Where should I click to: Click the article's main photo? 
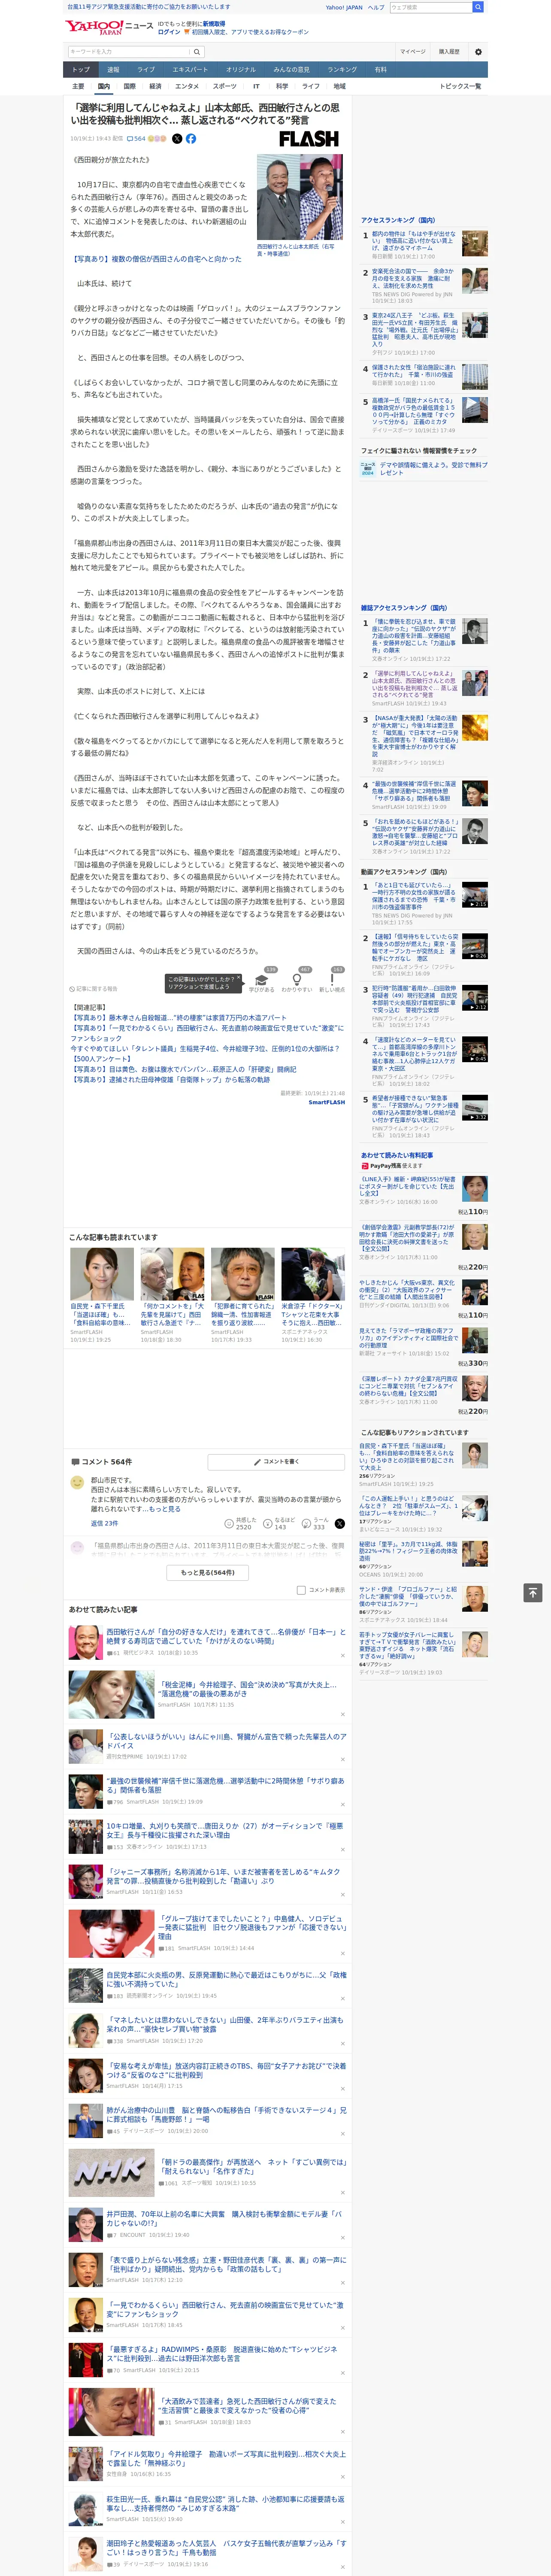point(299,197)
